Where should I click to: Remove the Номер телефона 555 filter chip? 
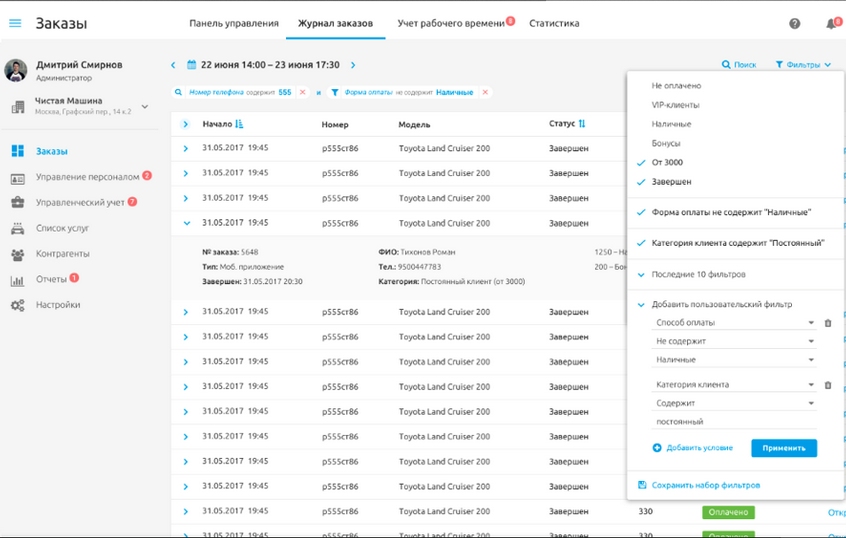[303, 92]
